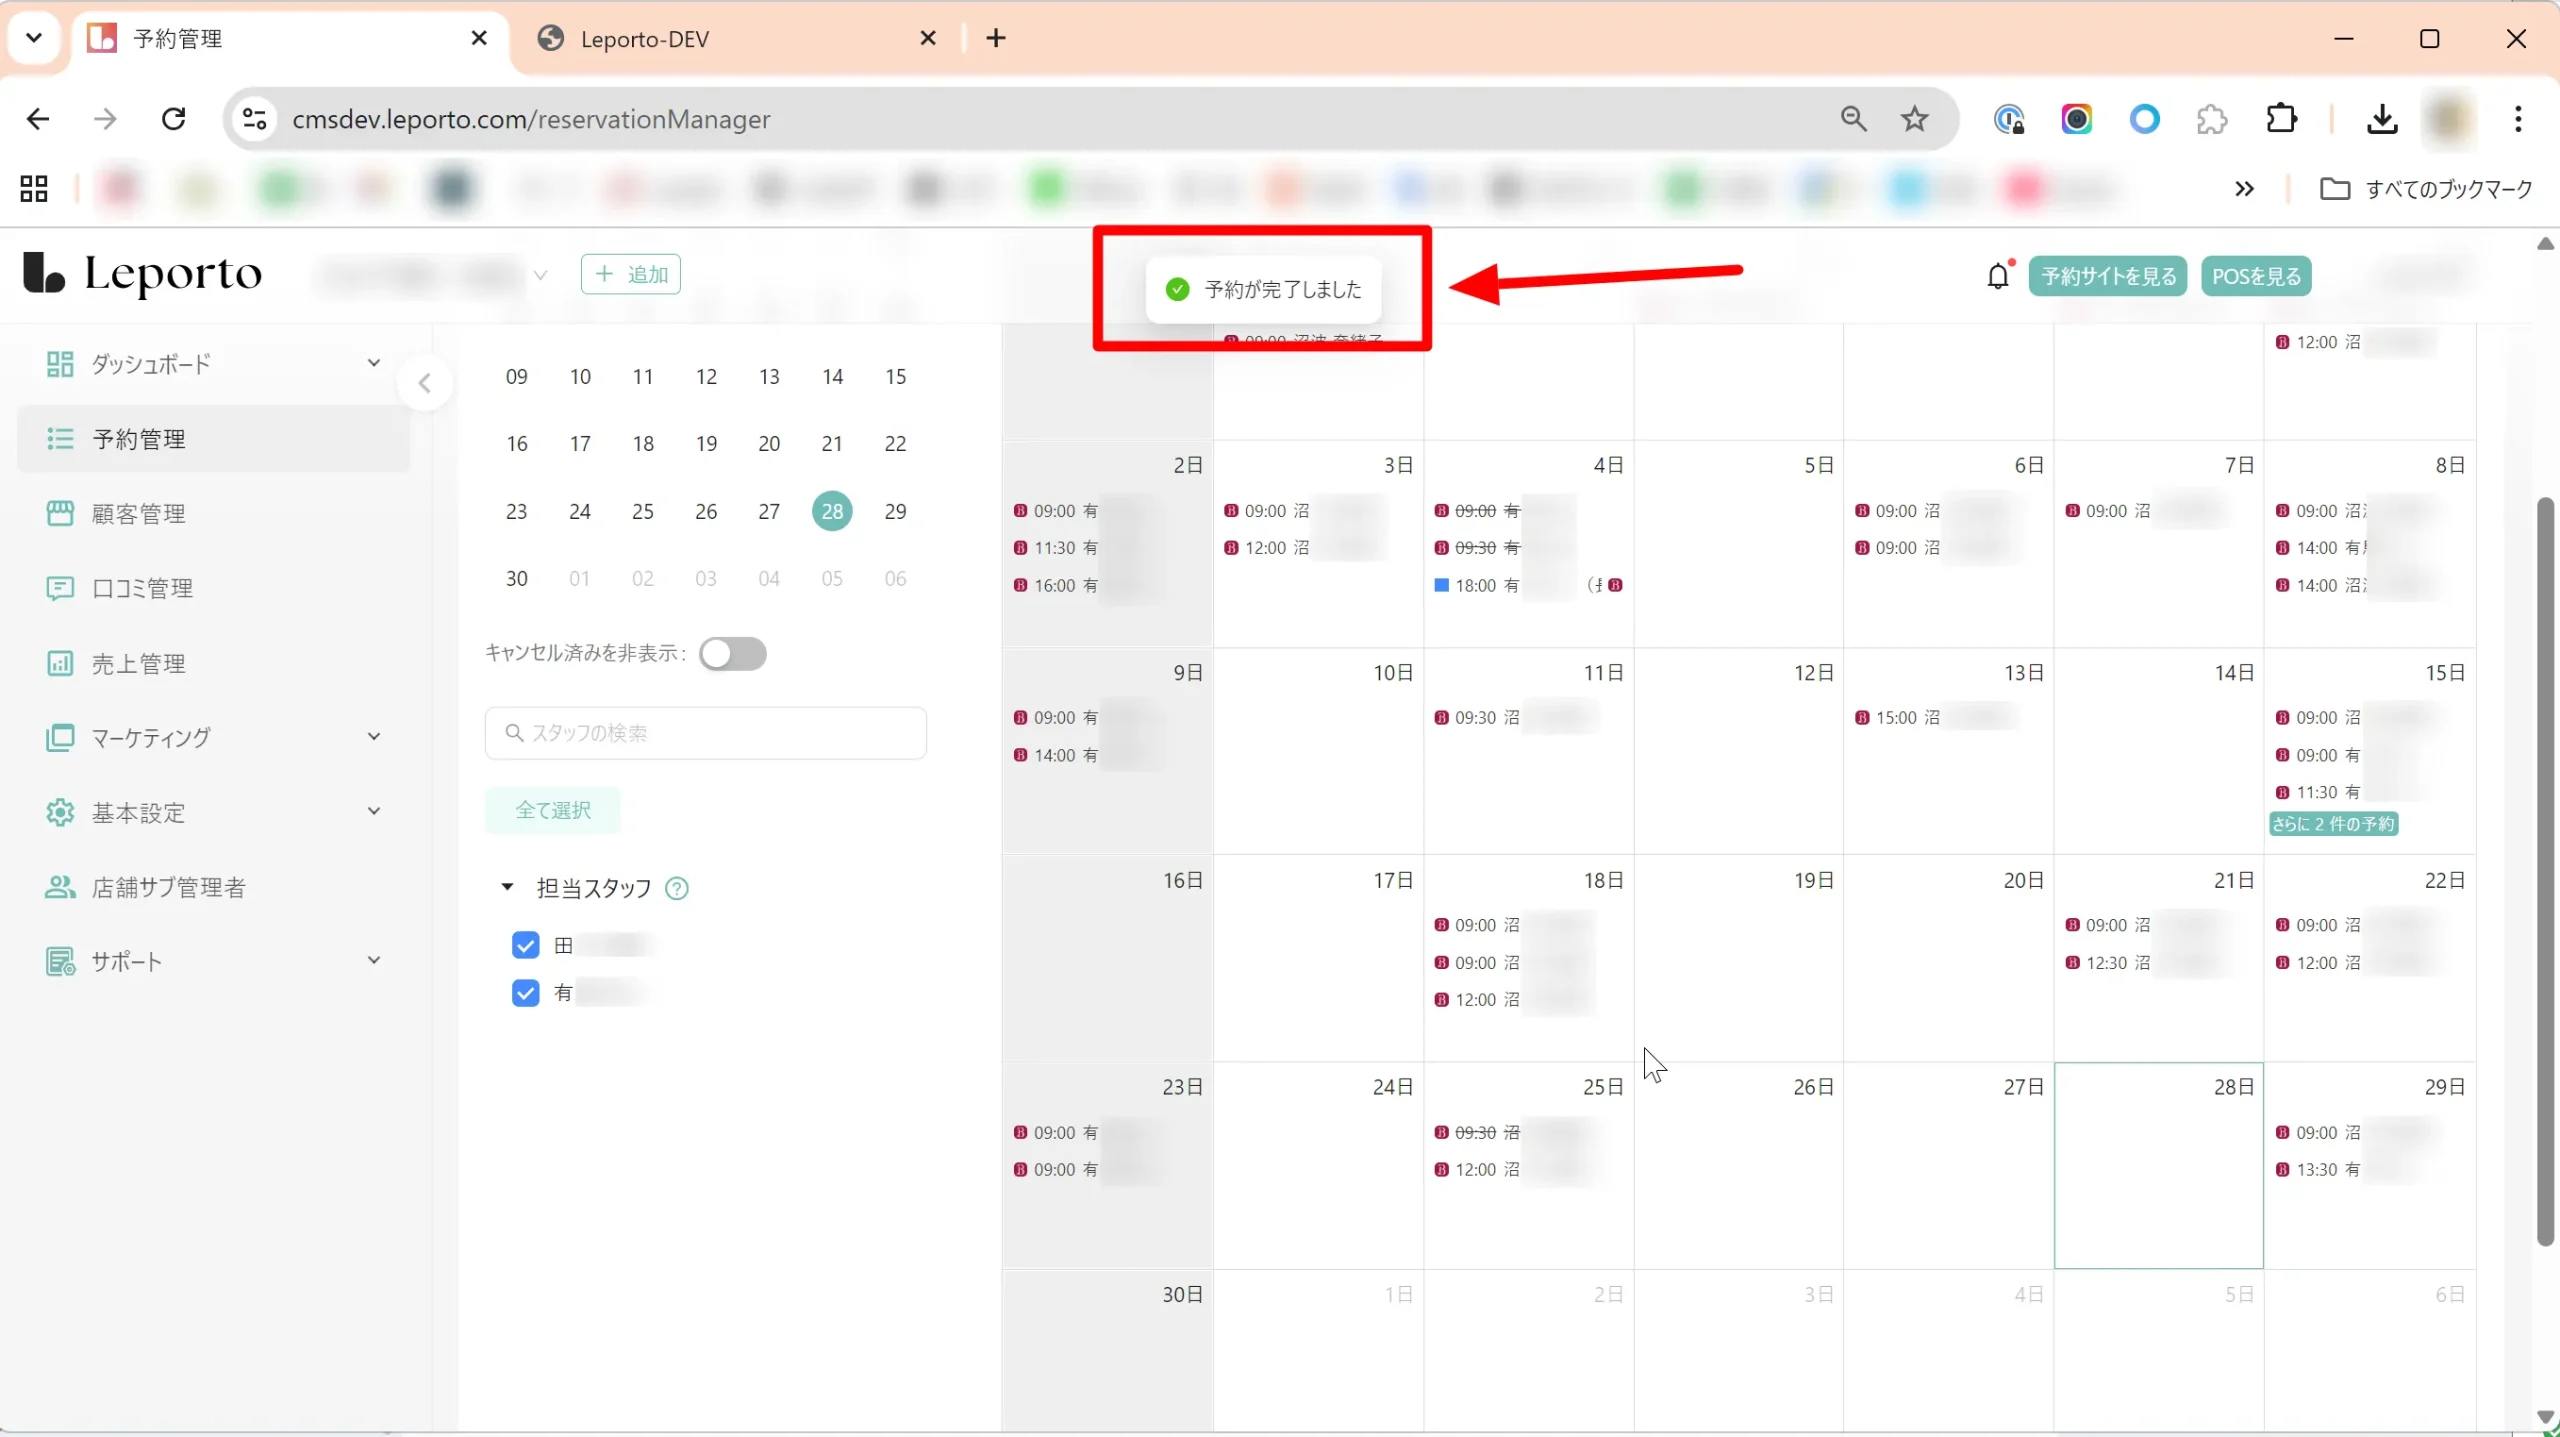Switch to the Leporto-DEV browser tab
This screenshot has height=1437, width=2560.
644,39
